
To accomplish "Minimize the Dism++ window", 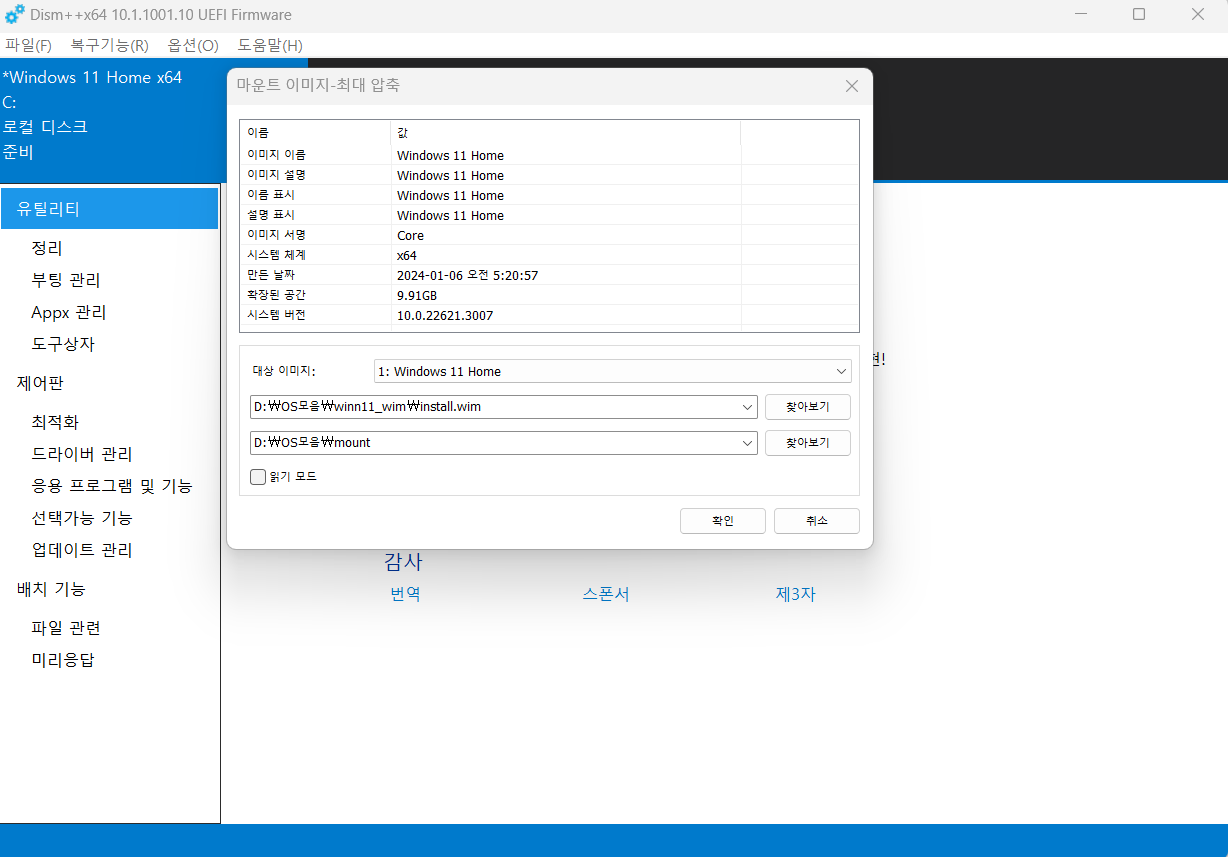I will pos(1080,15).
